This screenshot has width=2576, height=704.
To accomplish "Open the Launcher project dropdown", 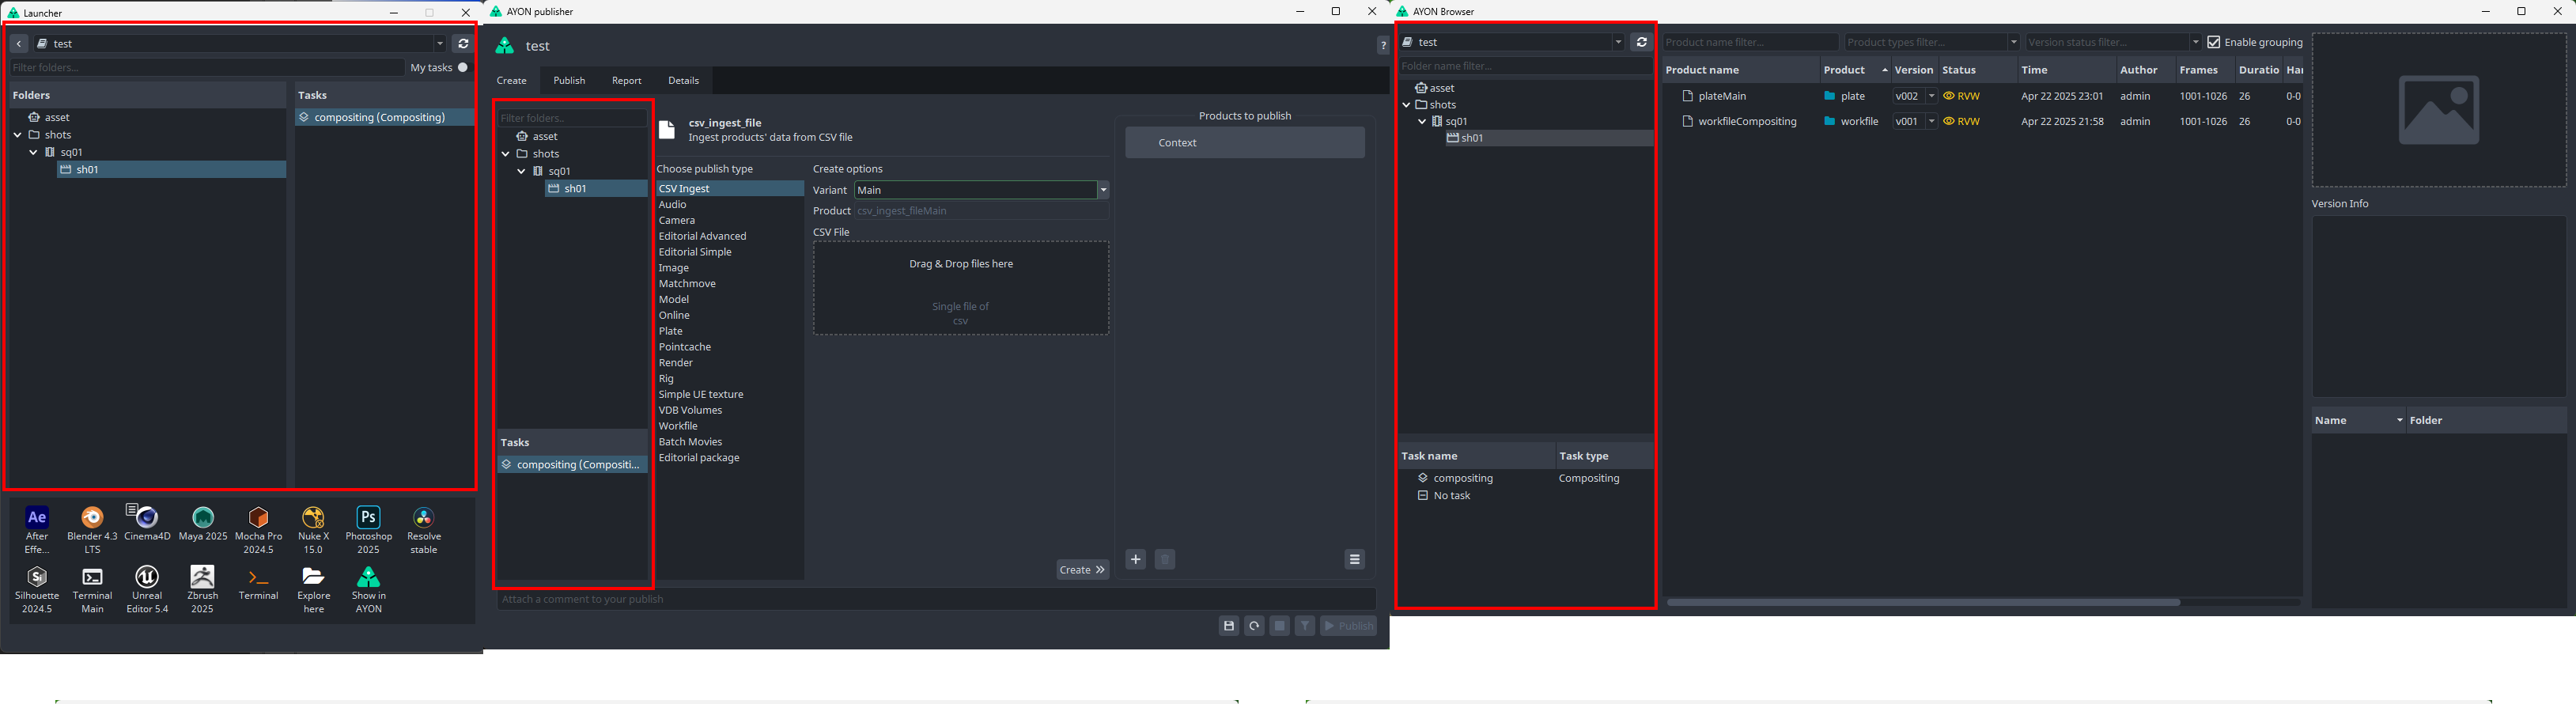I will point(439,44).
